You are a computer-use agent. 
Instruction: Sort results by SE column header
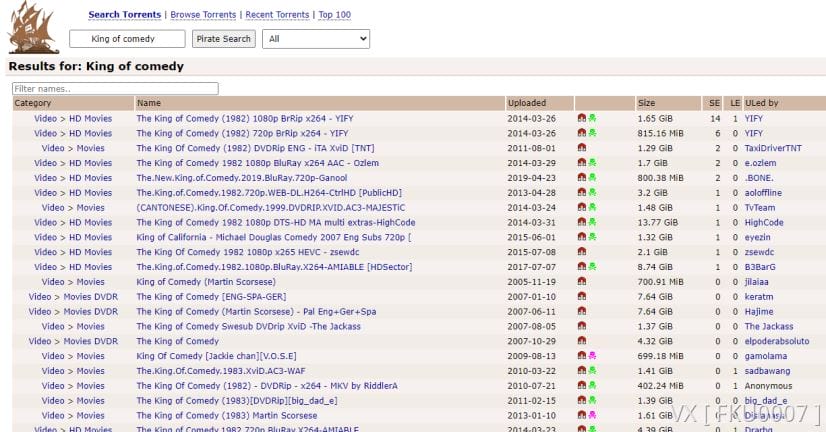(714, 103)
